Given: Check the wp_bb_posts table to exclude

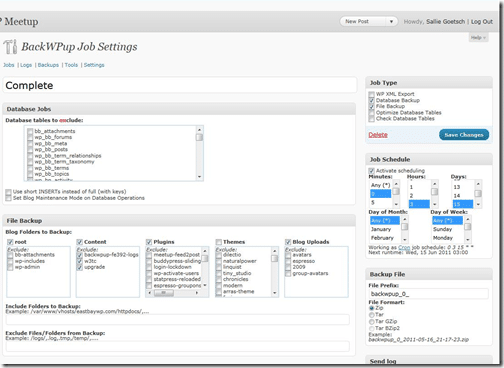Looking at the screenshot, I should 30,150.
